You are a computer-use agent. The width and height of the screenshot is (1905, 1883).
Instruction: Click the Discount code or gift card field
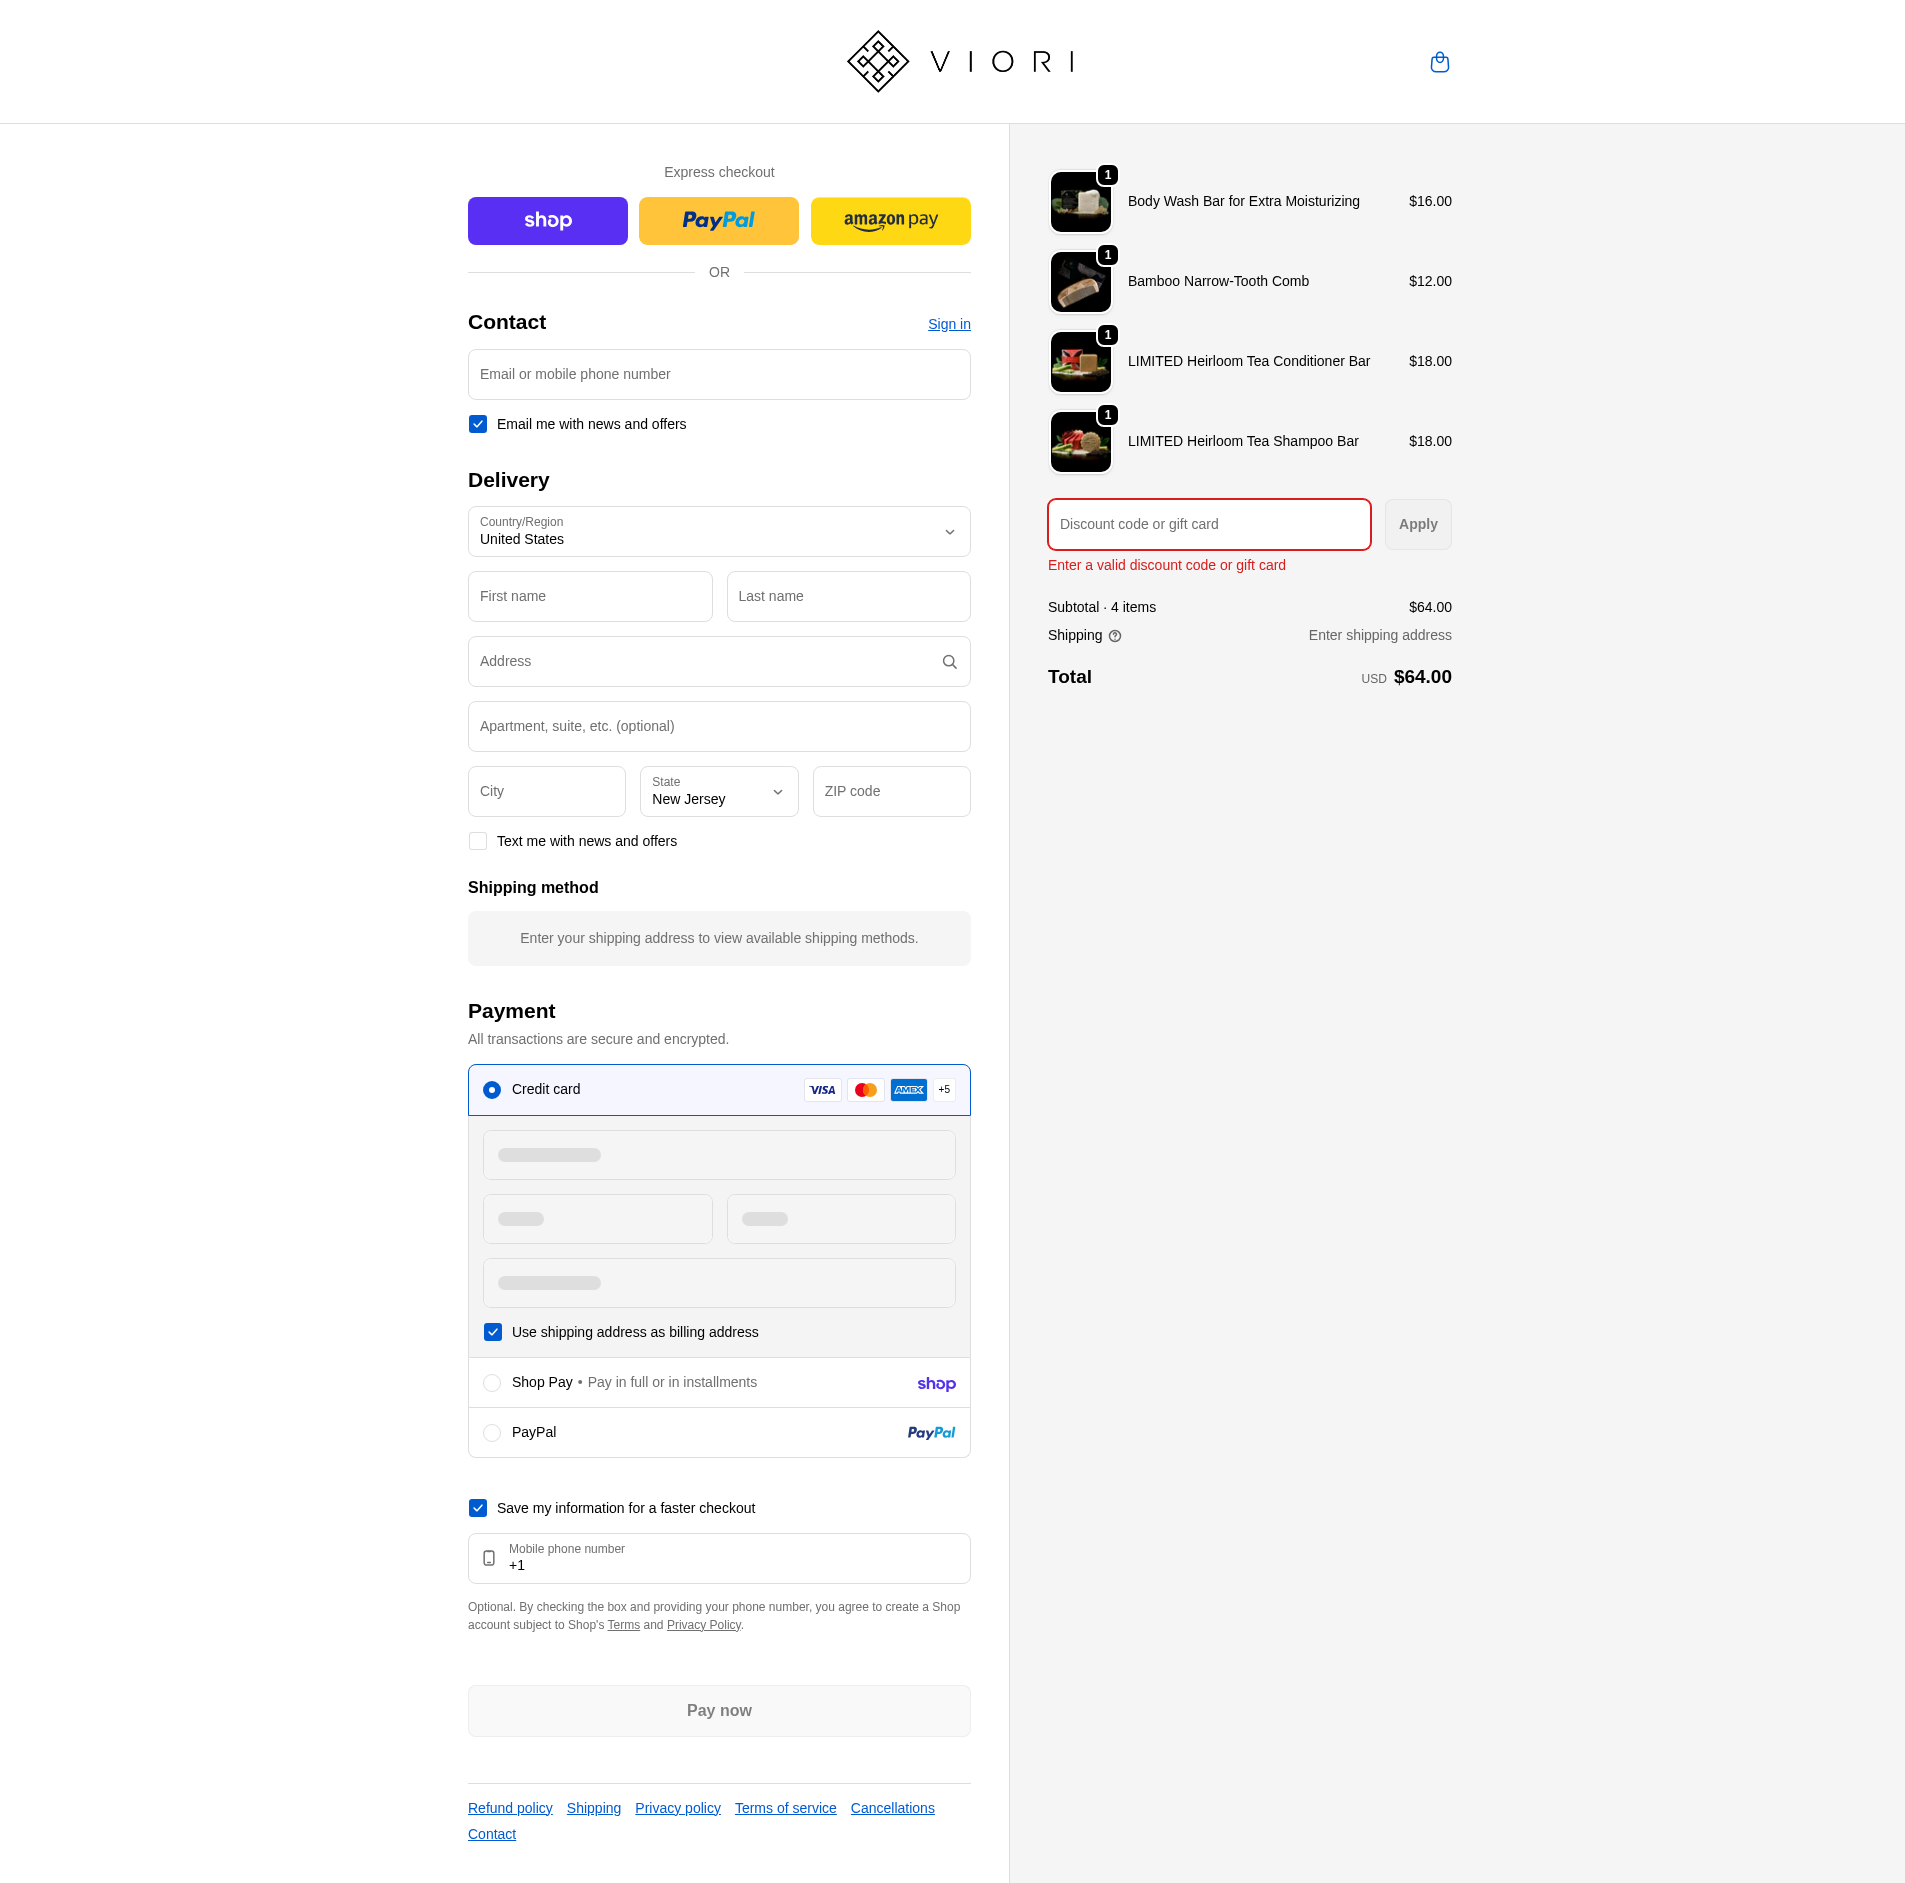(x=1208, y=524)
